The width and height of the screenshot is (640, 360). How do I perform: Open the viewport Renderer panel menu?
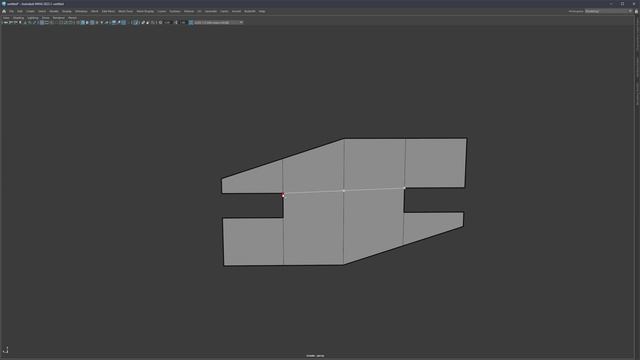[x=59, y=18]
